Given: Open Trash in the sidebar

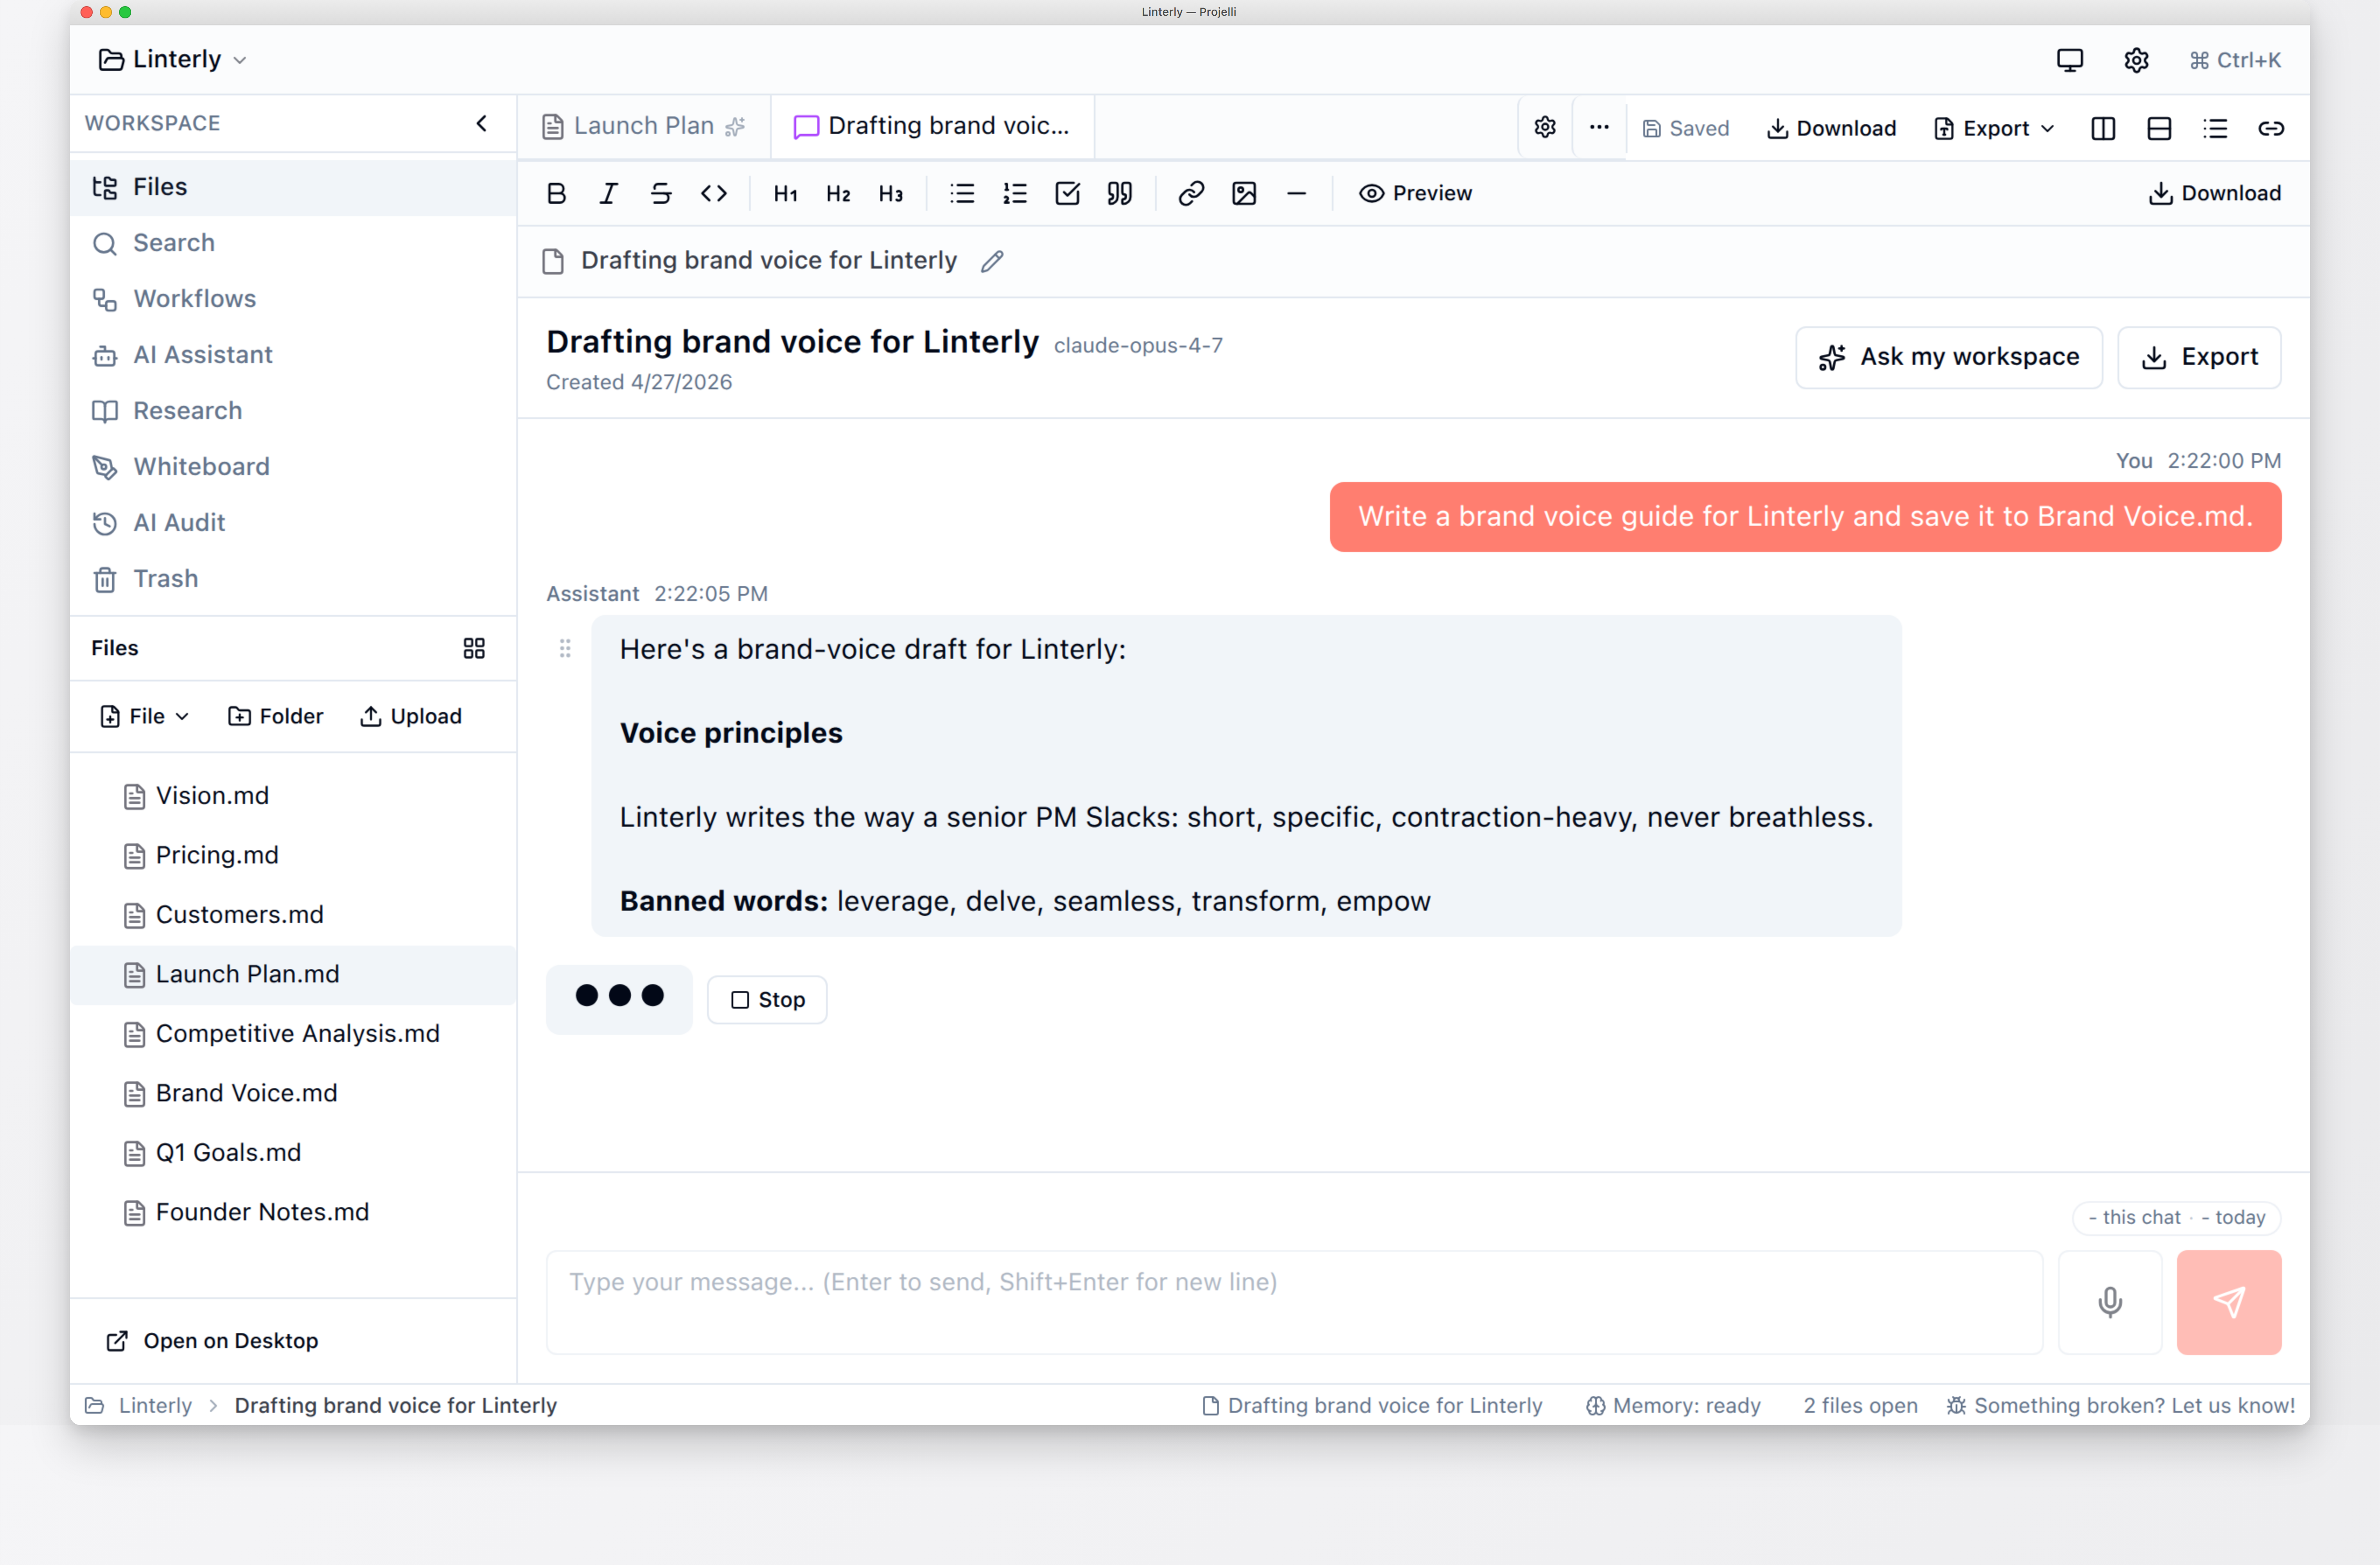Looking at the screenshot, I should (x=293, y=579).
